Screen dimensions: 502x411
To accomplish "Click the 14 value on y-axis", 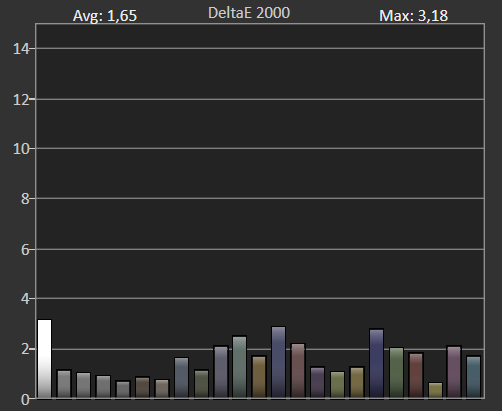I will pos(21,49).
